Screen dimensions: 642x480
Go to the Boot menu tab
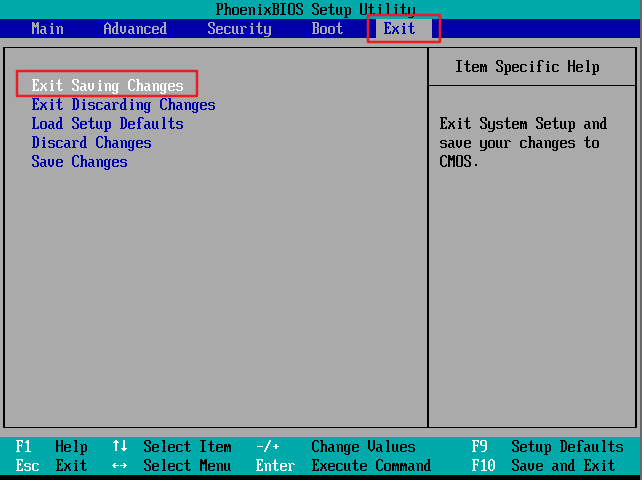[327, 29]
